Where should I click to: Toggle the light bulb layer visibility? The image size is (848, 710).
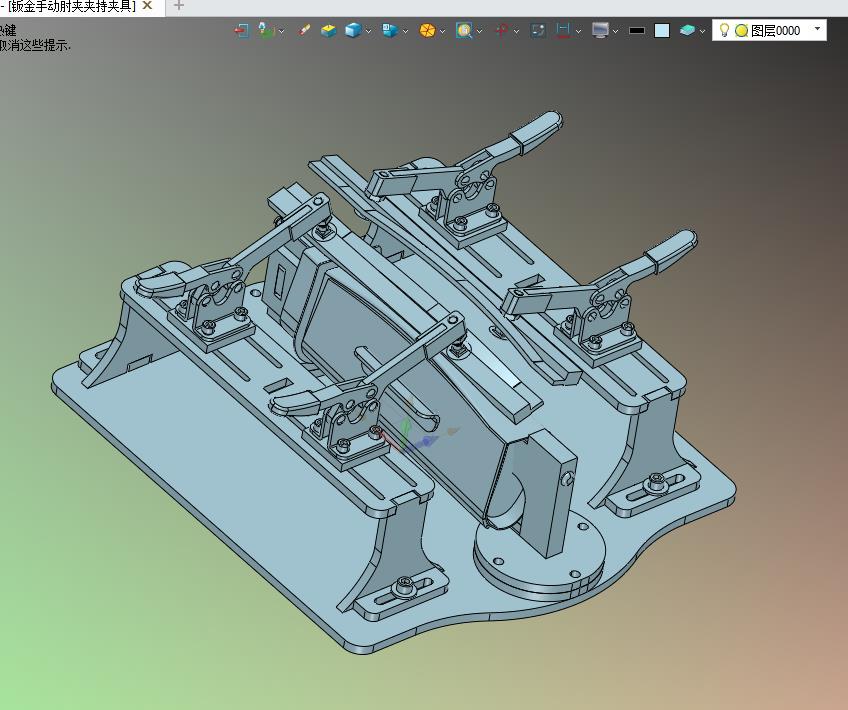pos(724,30)
